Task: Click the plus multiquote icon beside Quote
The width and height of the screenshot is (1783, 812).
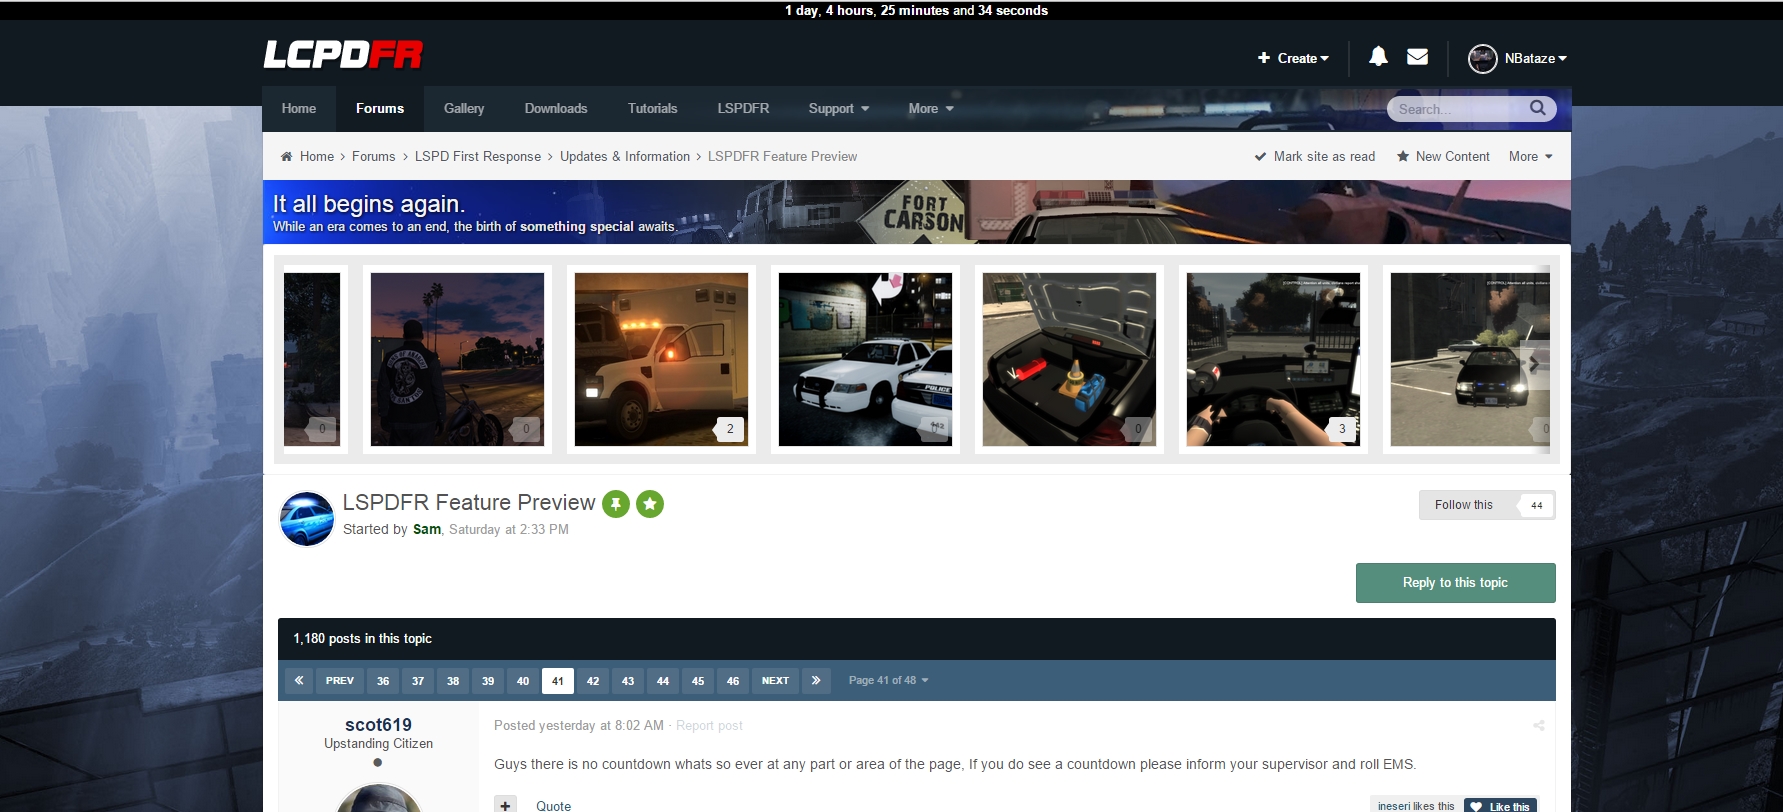Action: click(x=506, y=805)
